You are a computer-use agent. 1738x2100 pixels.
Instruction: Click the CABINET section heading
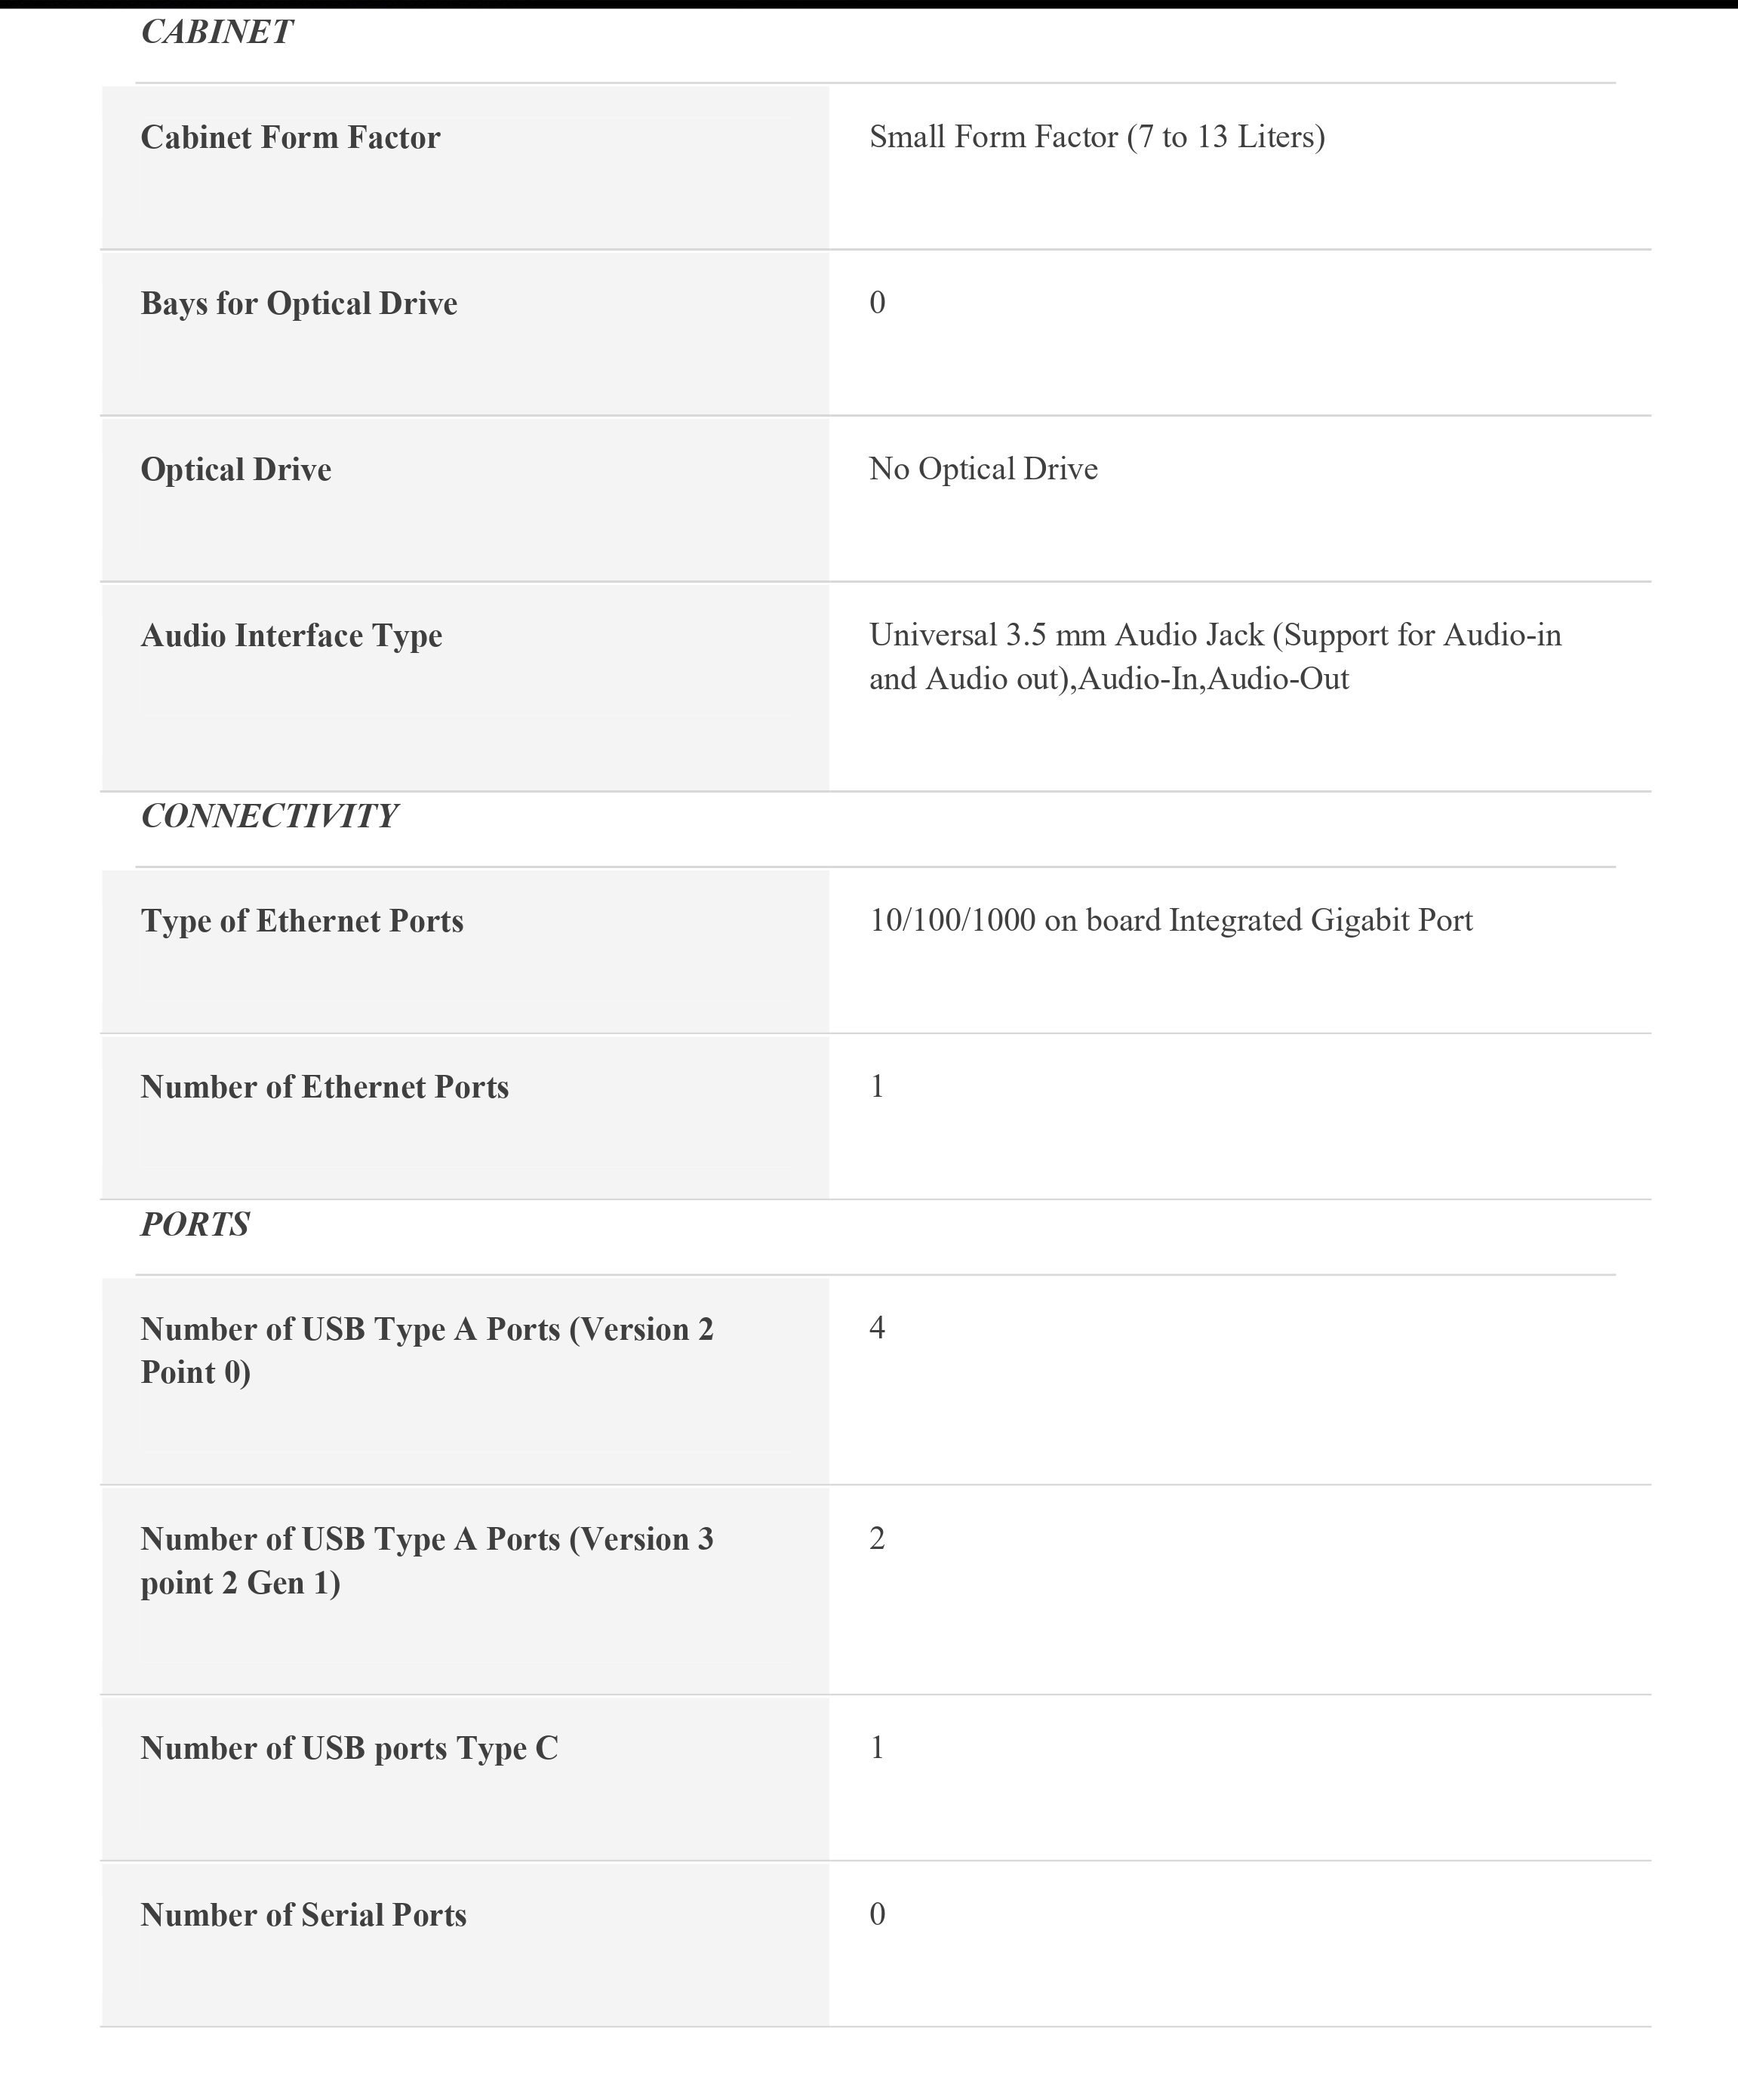[x=216, y=32]
